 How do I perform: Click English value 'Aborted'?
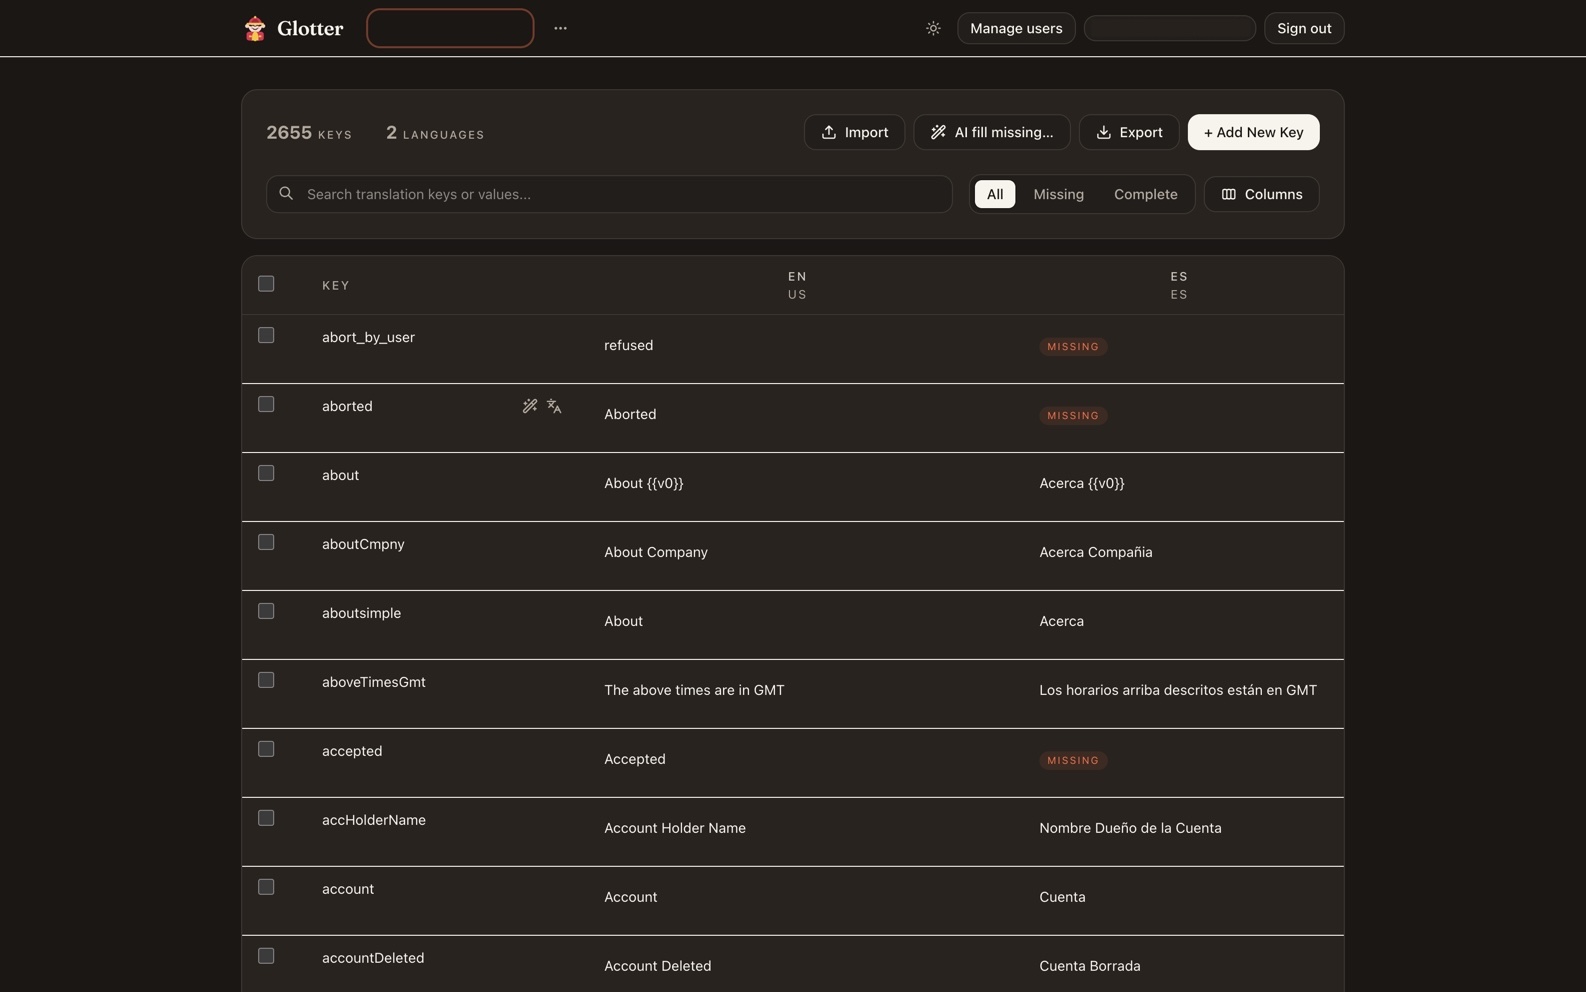(x=630, y=414)
